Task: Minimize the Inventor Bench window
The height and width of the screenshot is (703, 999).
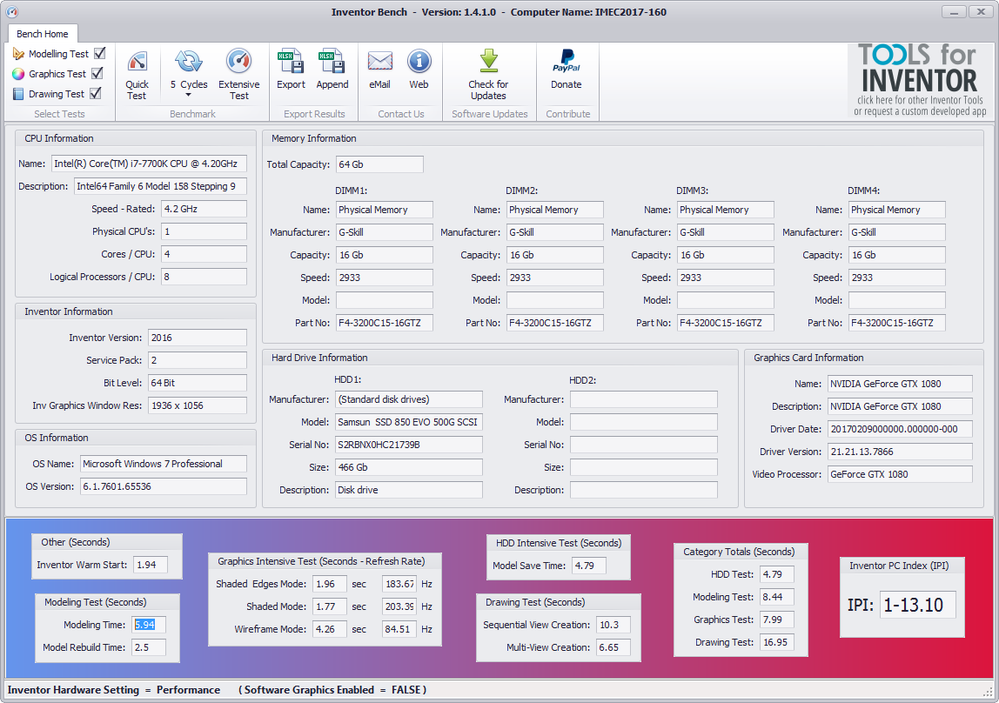Action: (x=954, y=12)
